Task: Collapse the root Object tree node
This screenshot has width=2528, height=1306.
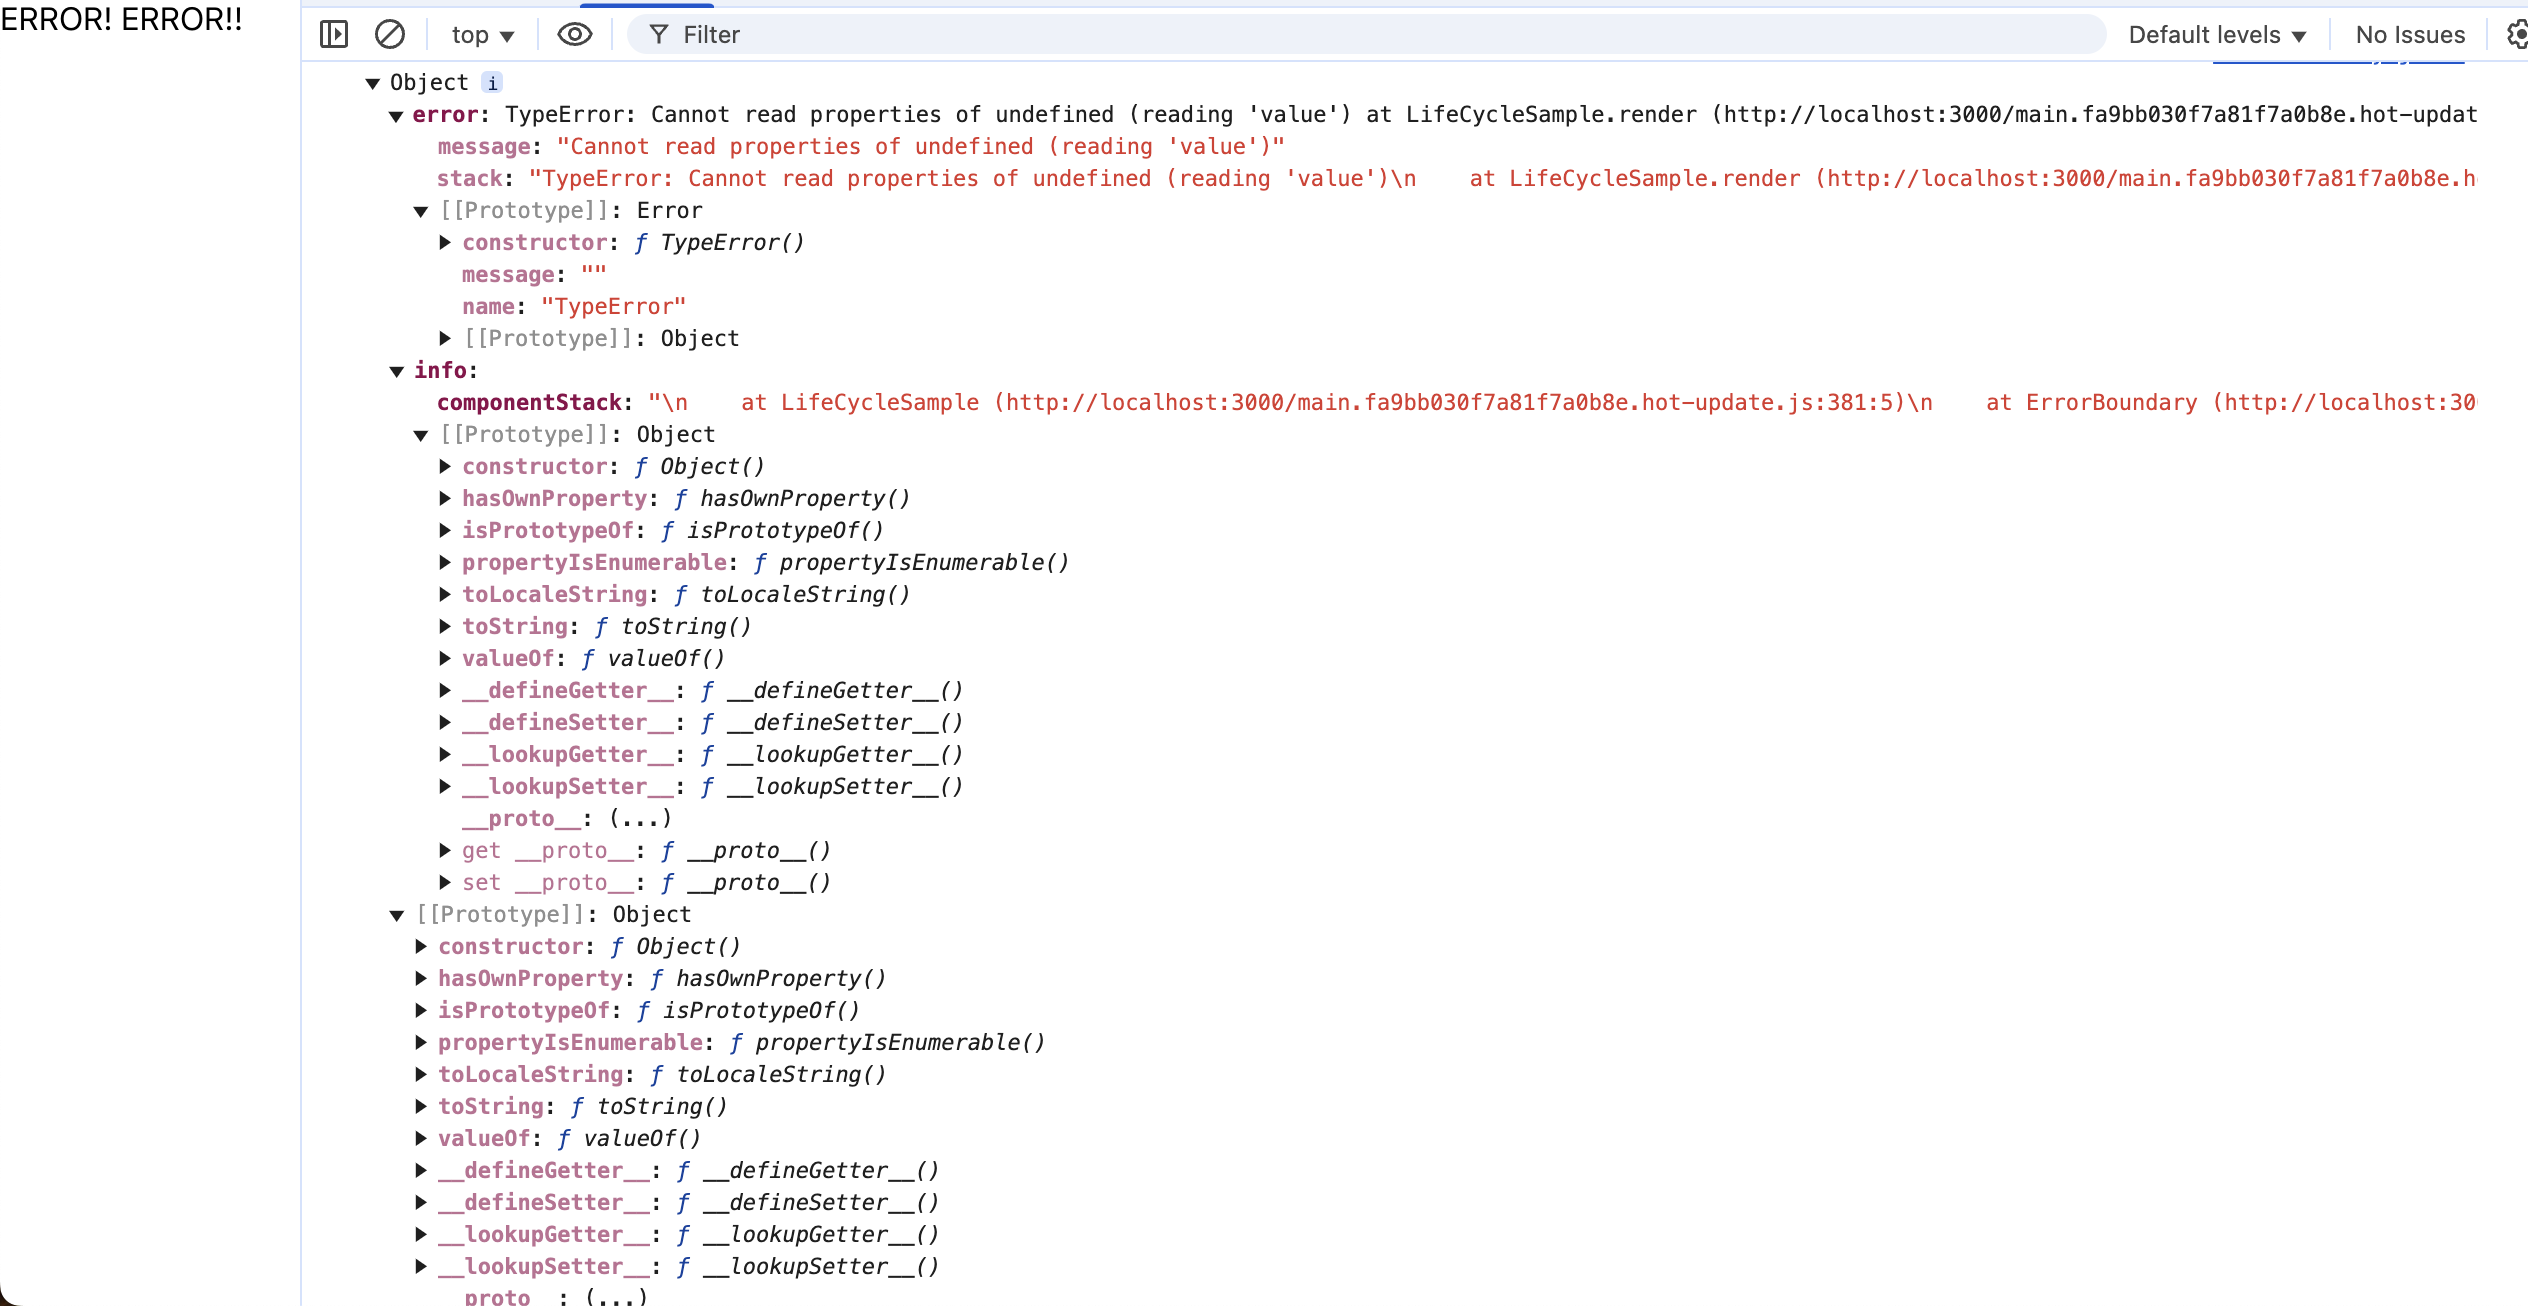Action: (x=373, y=83)
